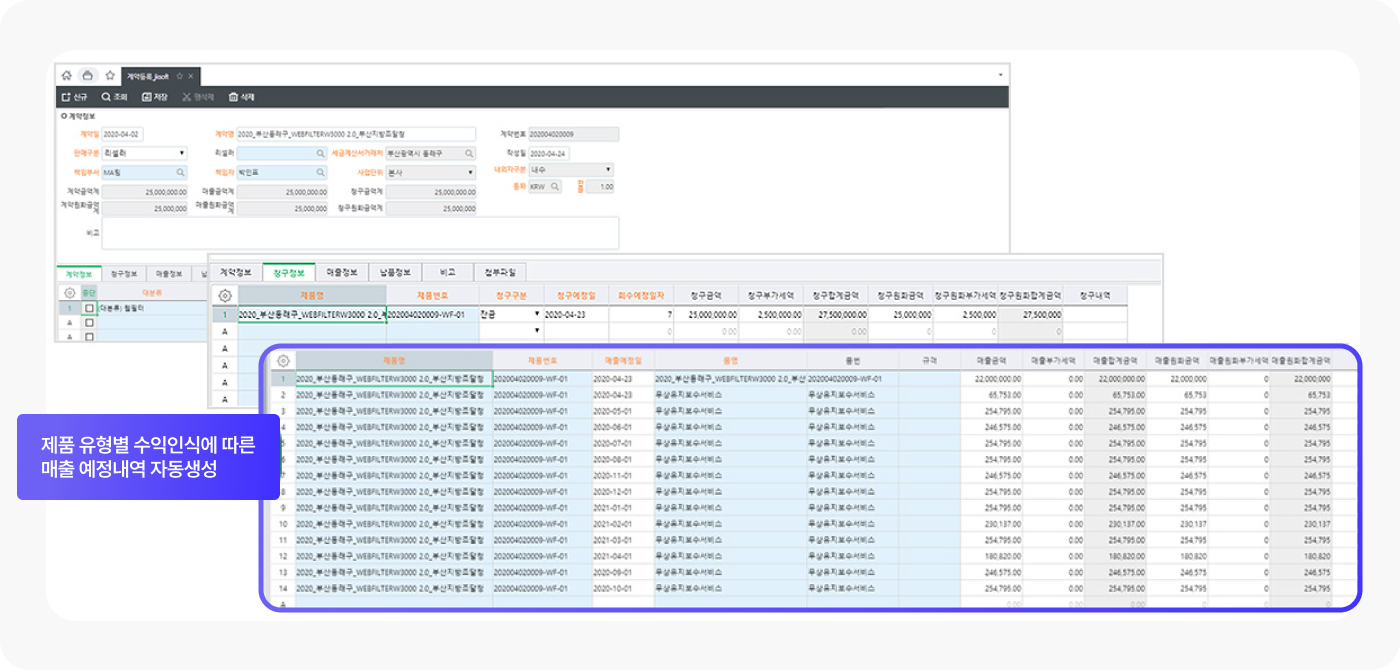This screenshot has height=670, width=1400.
Task: Focus the large 비고 memo box
Action: (x=360, y=233)
